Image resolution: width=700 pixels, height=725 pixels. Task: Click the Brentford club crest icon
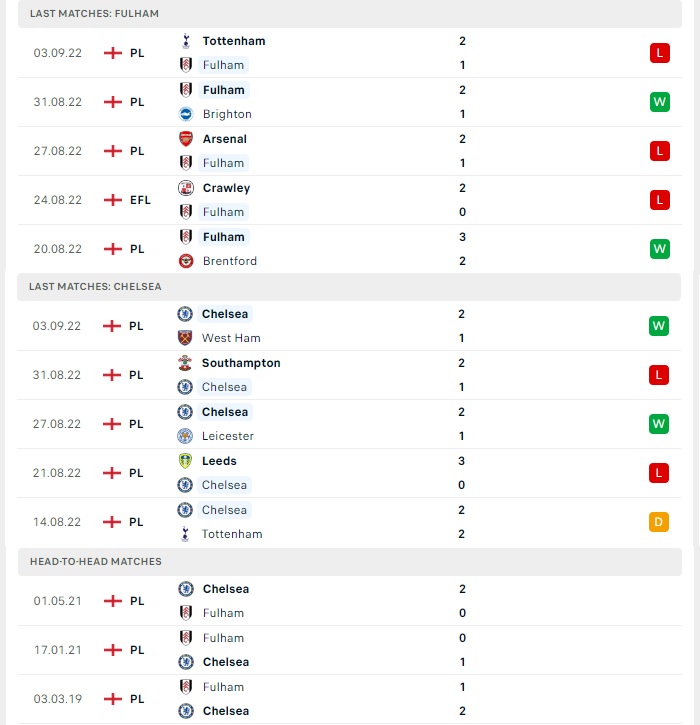pos(186,261)
